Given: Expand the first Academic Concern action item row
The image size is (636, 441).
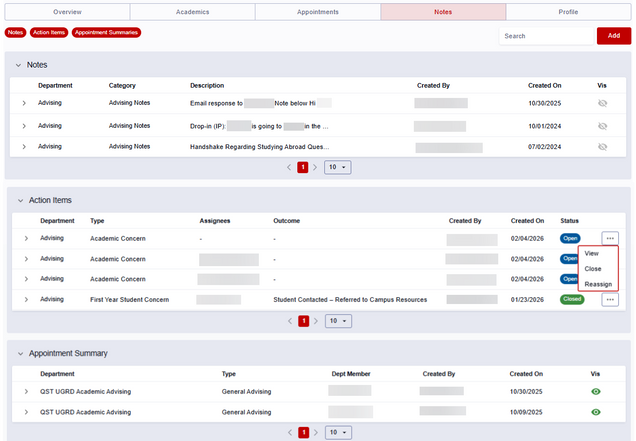Looking at the screenshot, I should (x=26, y=239).
